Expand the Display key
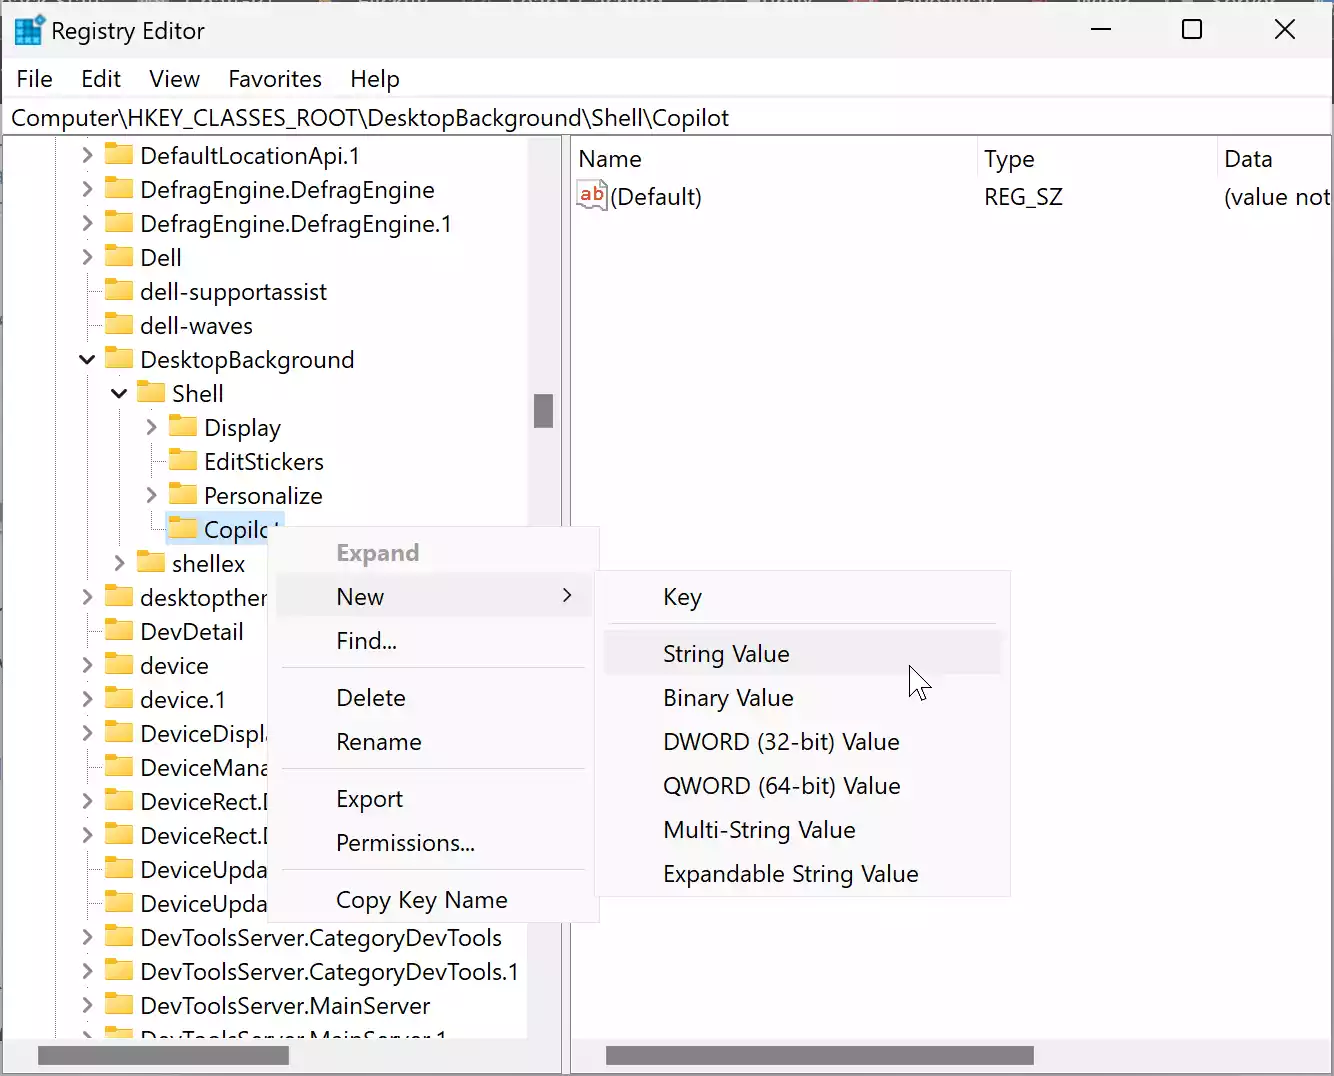Viewport: 1334px width, 1076px height. [x=151, y=427]
